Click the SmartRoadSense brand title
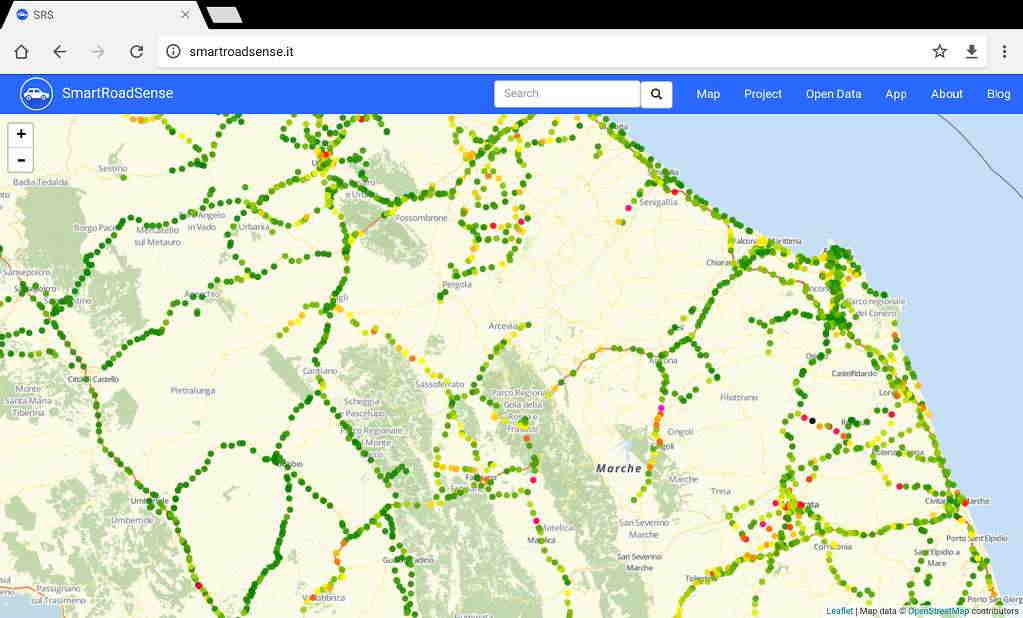The image size is (1023, 618). tap(117, 93)
